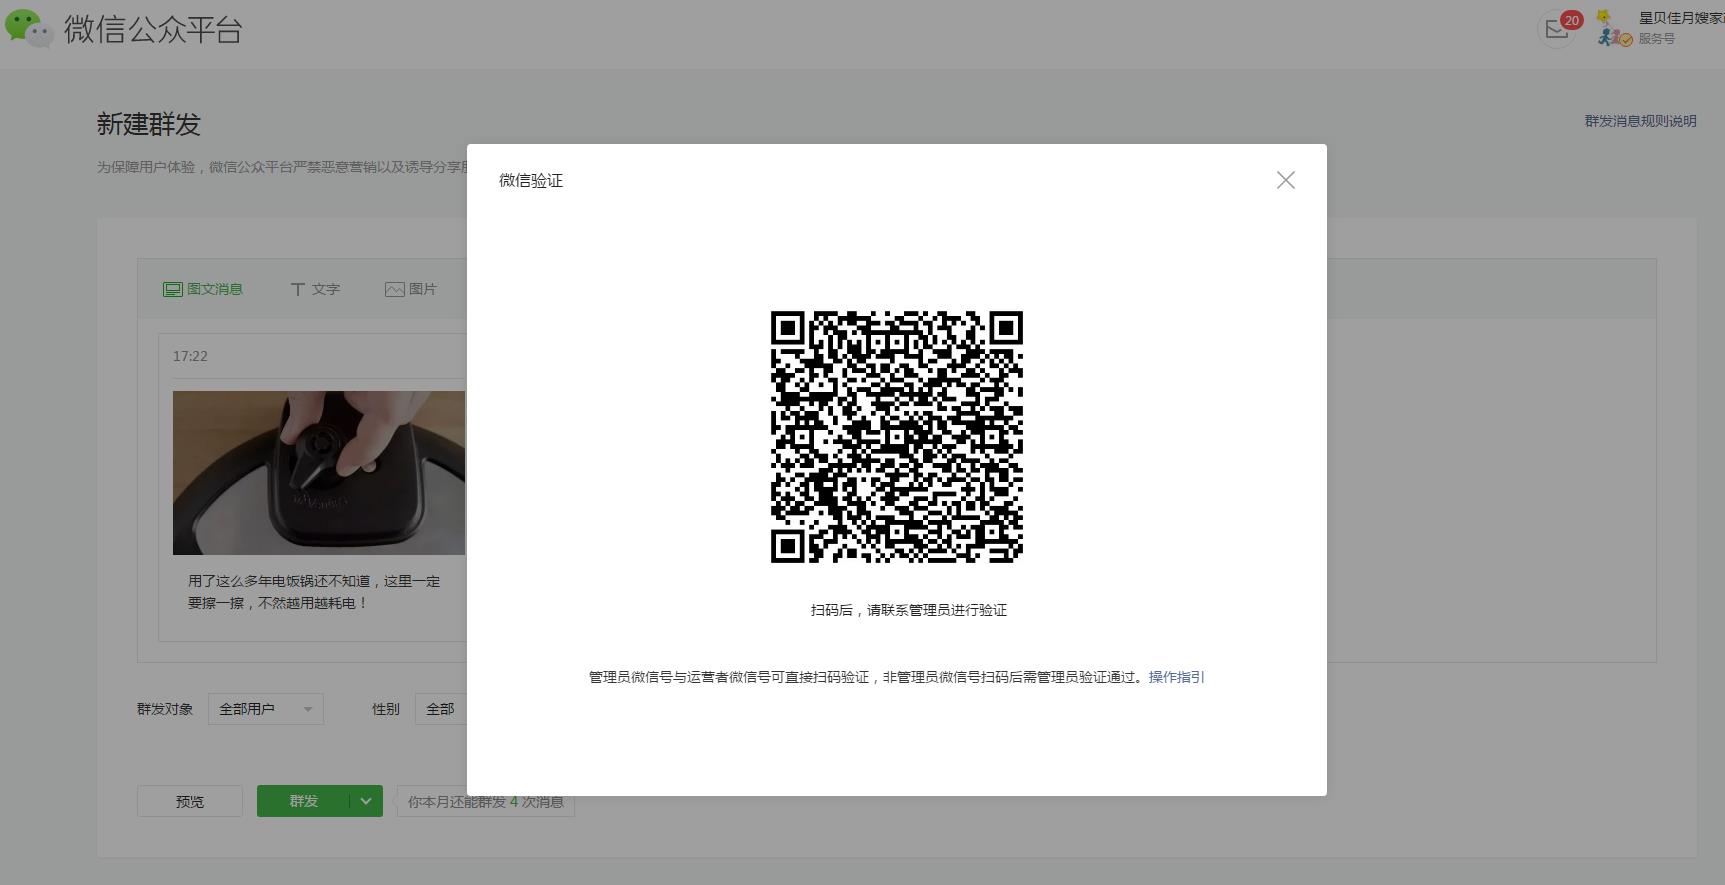Click the 新建群发 heading
Viewport: 1725px width, 885px height.
149,124
